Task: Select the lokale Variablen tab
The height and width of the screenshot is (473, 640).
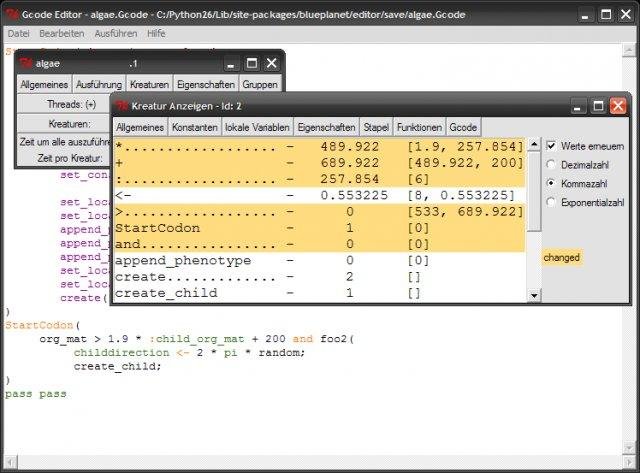Action: pos(257,127)
